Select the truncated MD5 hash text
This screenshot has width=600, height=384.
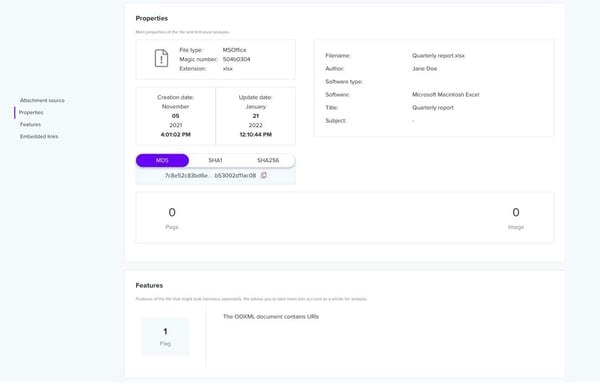[210, 176]
